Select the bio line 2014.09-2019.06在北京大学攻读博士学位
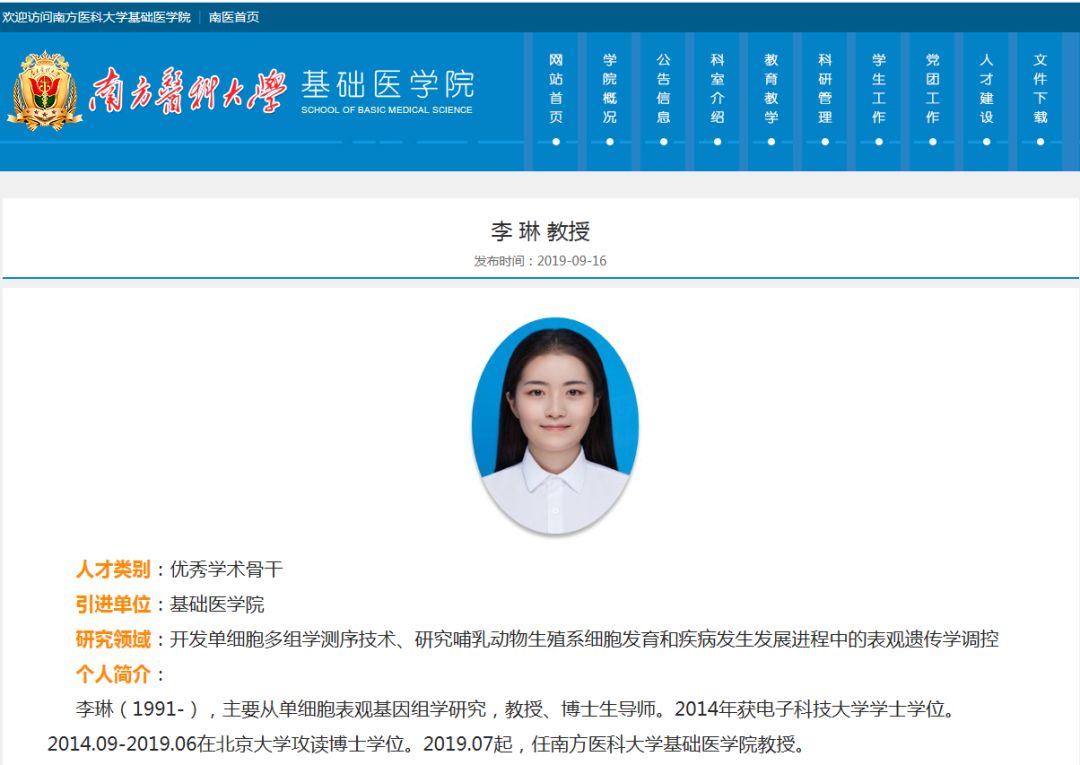The width and height of the screenshot is (1080, 765). pyautogui.click(x=232, y=744)
